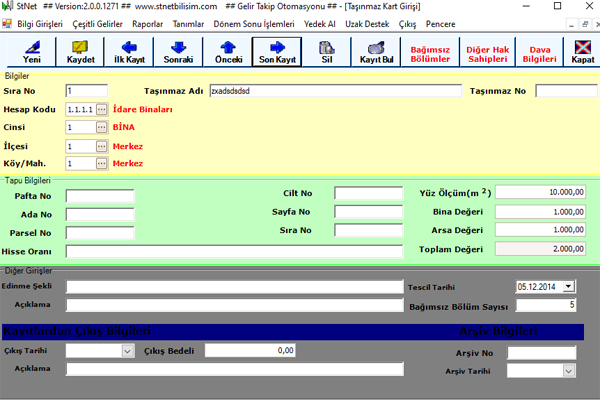
Task: Click the Taşınmaz Adı text field
Action: [x=329, y=90]
